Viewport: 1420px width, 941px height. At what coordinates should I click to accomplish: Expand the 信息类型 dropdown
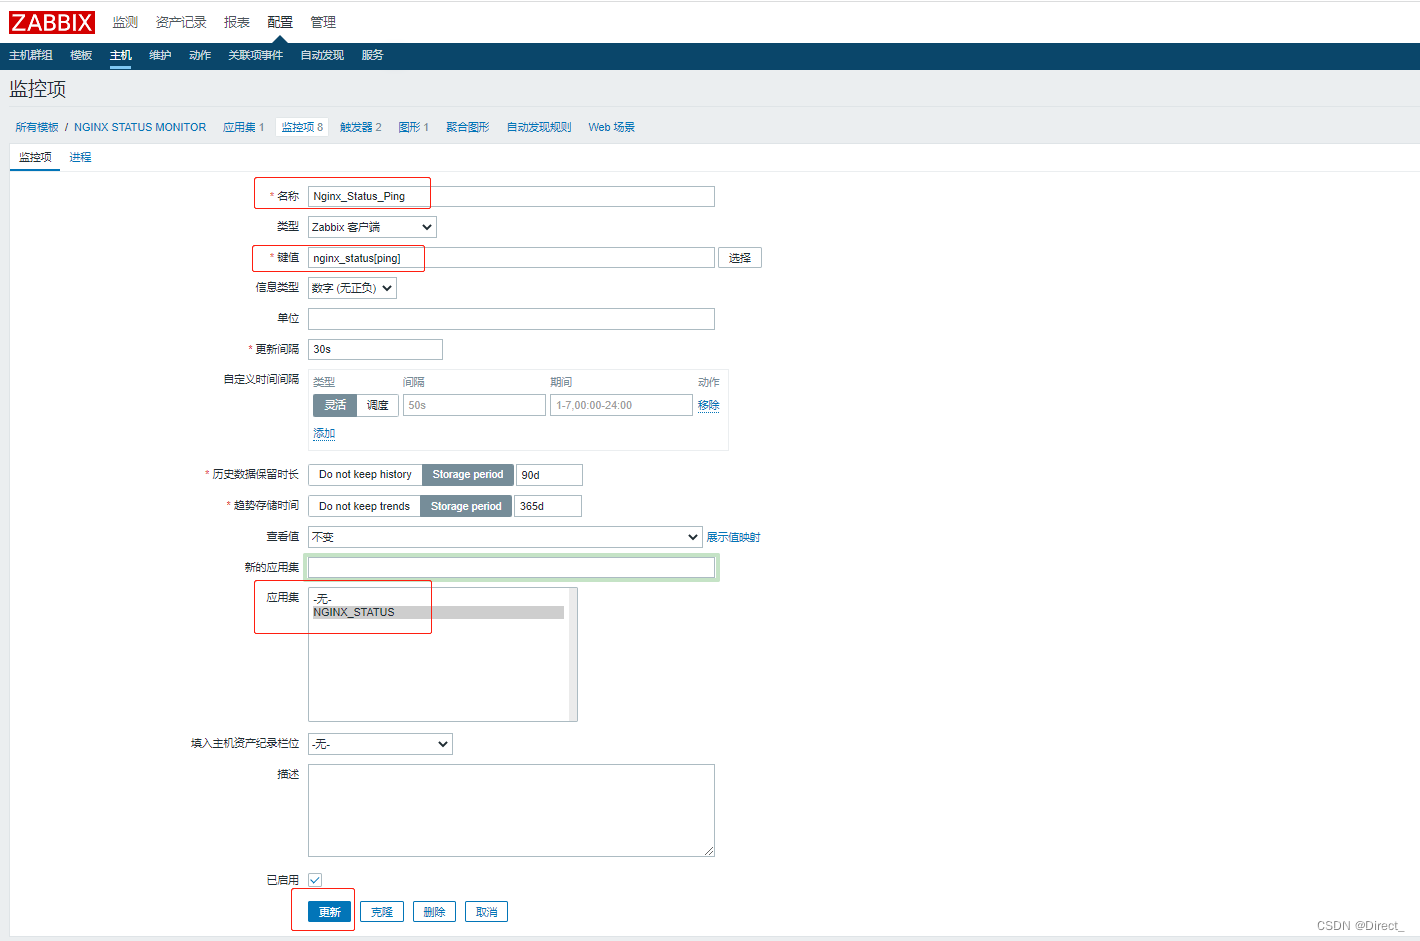tap(352, 288)
